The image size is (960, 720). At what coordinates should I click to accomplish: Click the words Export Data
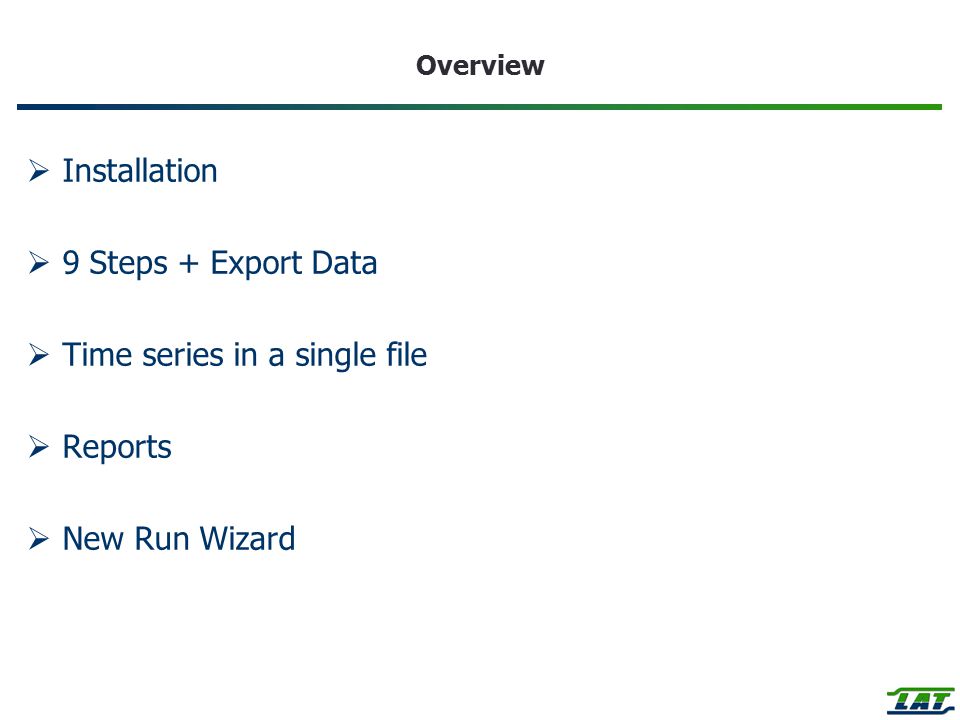click(294, 264)
